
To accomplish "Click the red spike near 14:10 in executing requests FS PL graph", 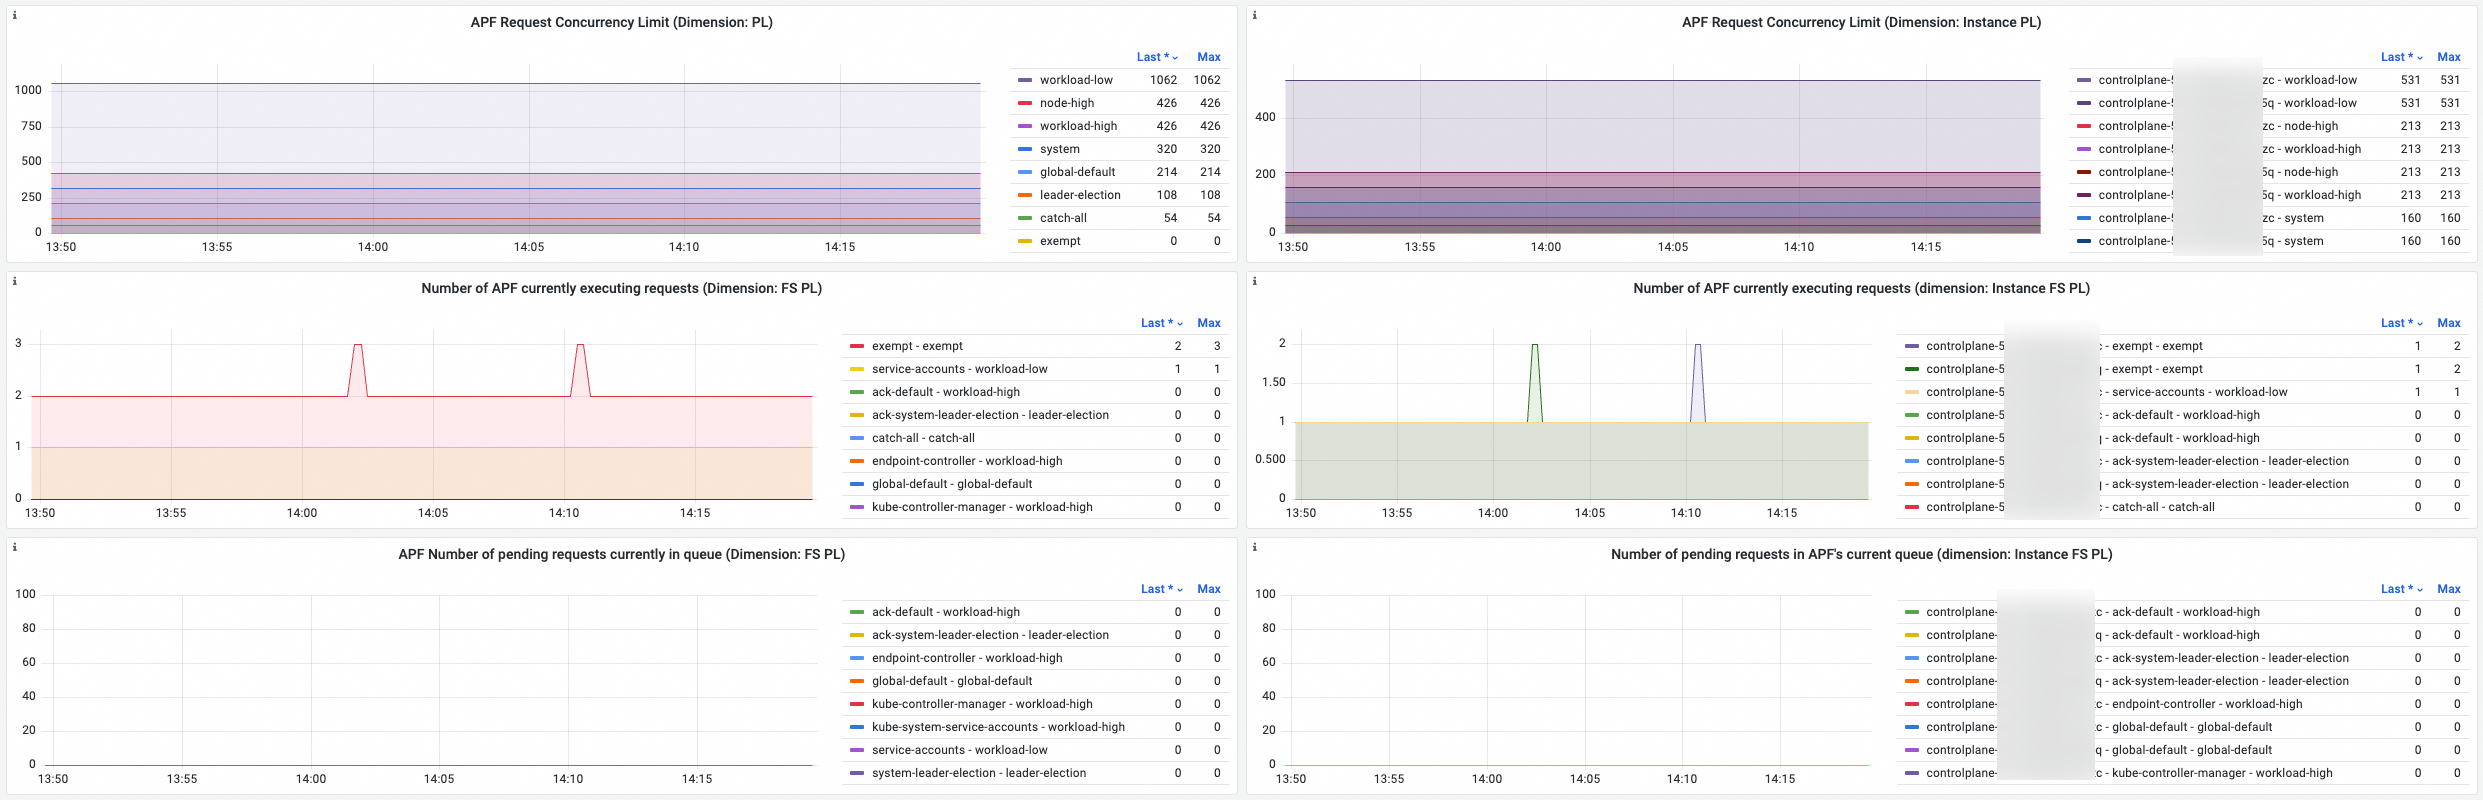I will coord(580,347).
